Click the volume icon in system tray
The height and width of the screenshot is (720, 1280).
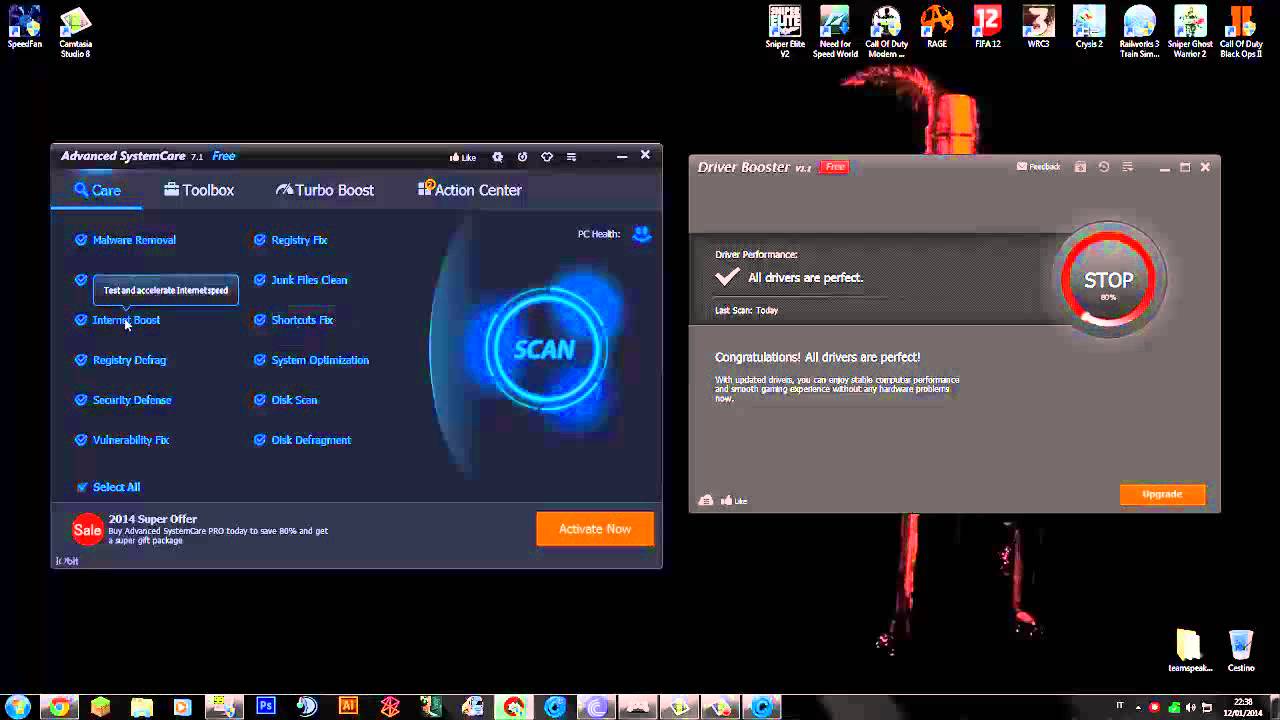(x=1191, y=707)
